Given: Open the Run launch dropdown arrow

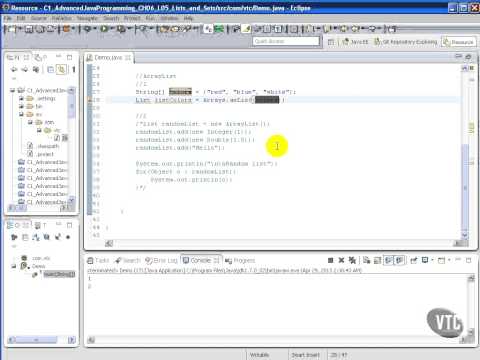Looking at the screenshot, I should 111,29.
